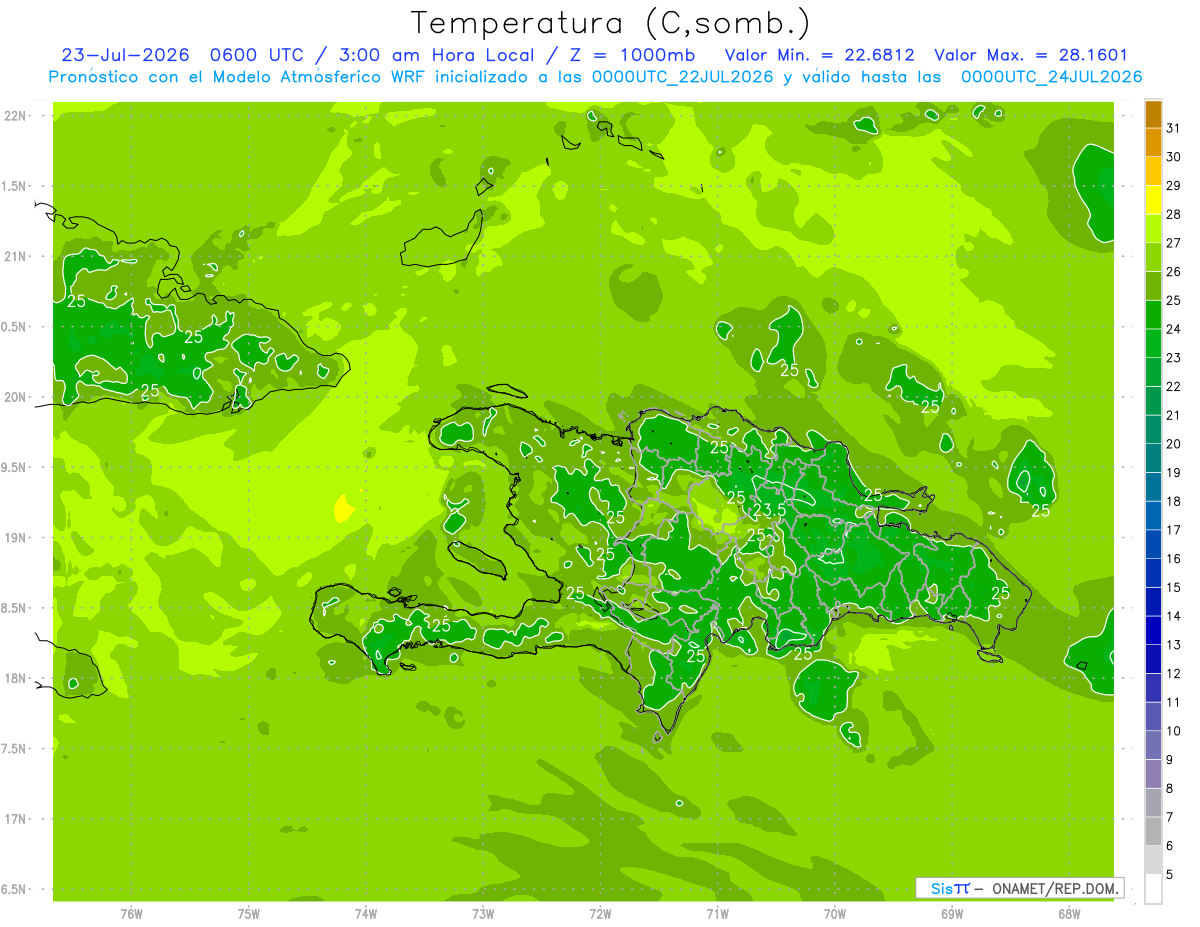Click the teal 20 degree legend swatch
The height and width of the screenshot is (927, 1200).
point(1153,431)
